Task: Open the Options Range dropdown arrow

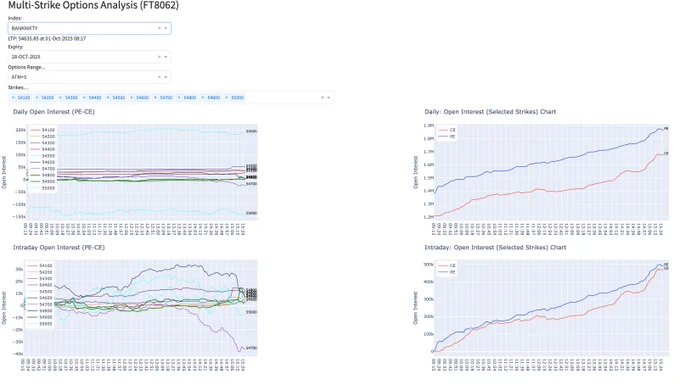Action: 166,77
